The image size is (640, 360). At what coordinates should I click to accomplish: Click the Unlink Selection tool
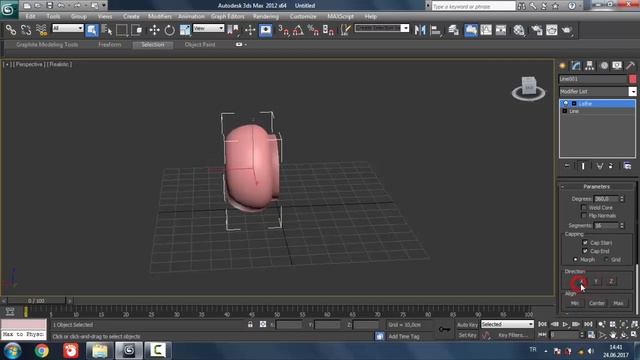click(26, 30)
